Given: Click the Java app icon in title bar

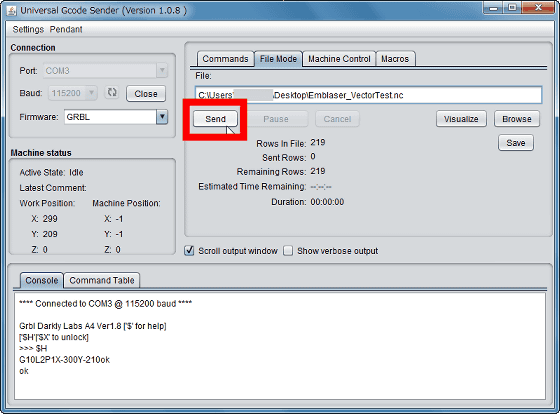Looking at the screenshot, I should (11, 10).
